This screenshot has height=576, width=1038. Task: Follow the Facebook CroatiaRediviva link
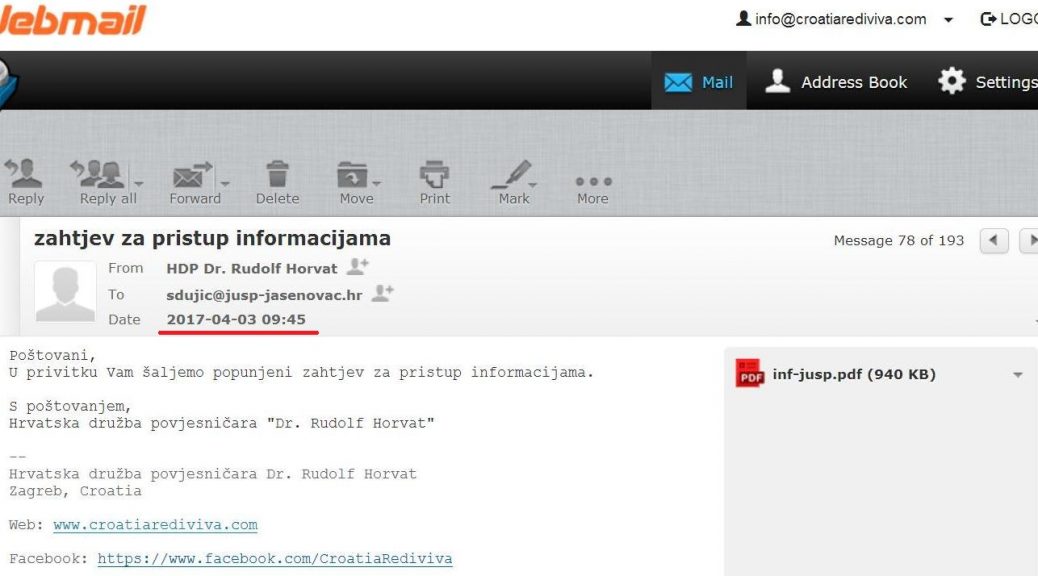[x=274, y=559]
